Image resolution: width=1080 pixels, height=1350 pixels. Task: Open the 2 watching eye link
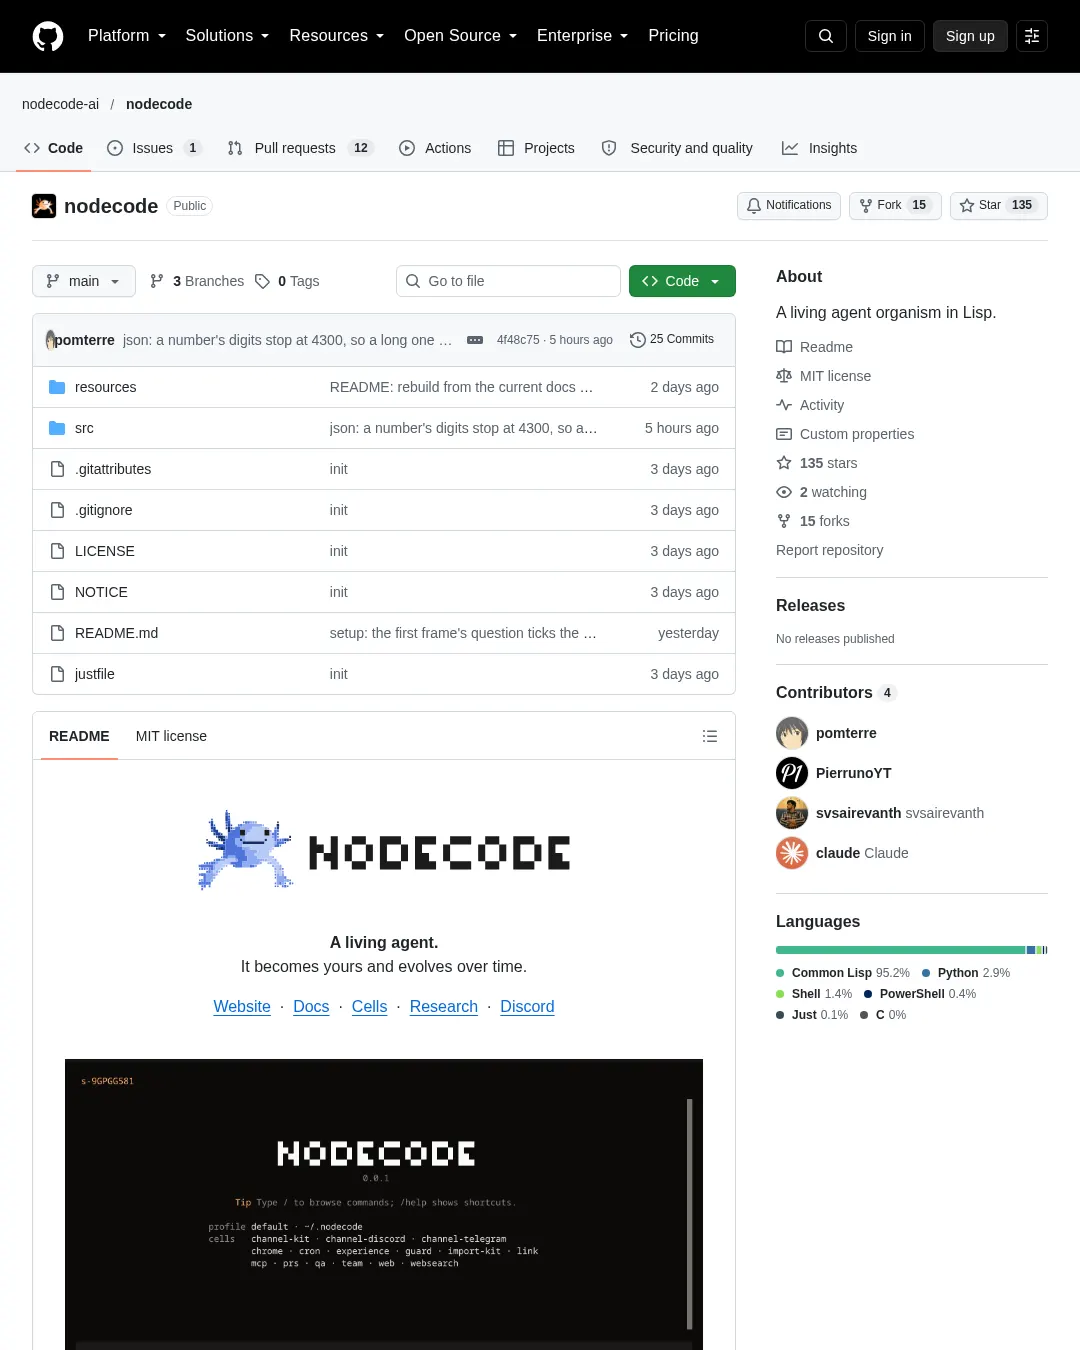821,492
